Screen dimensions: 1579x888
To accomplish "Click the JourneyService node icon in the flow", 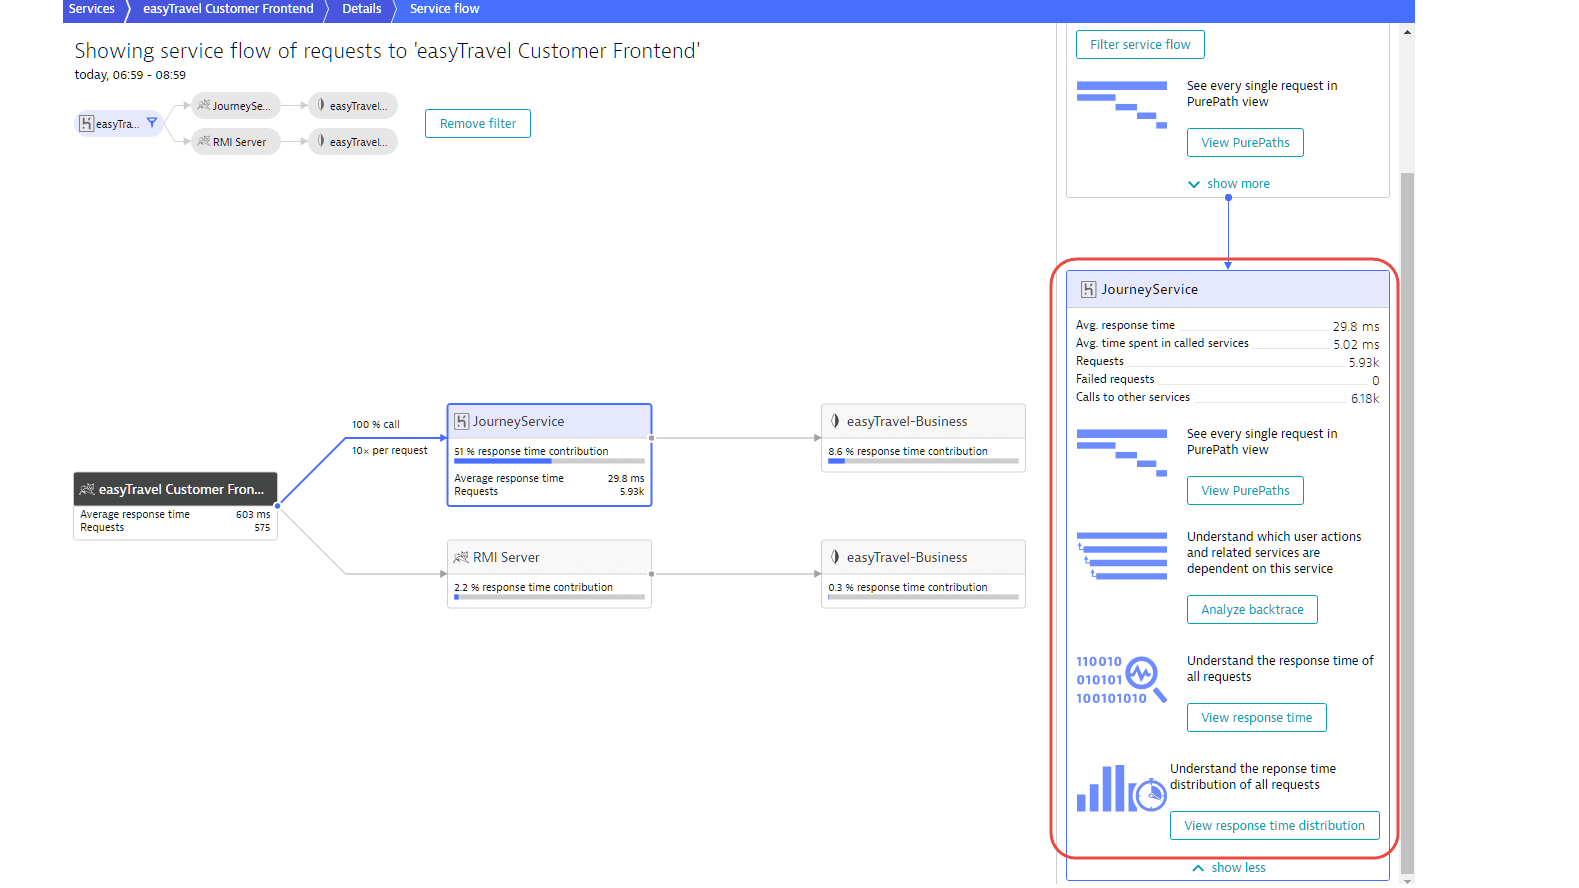I will point(461,421).
